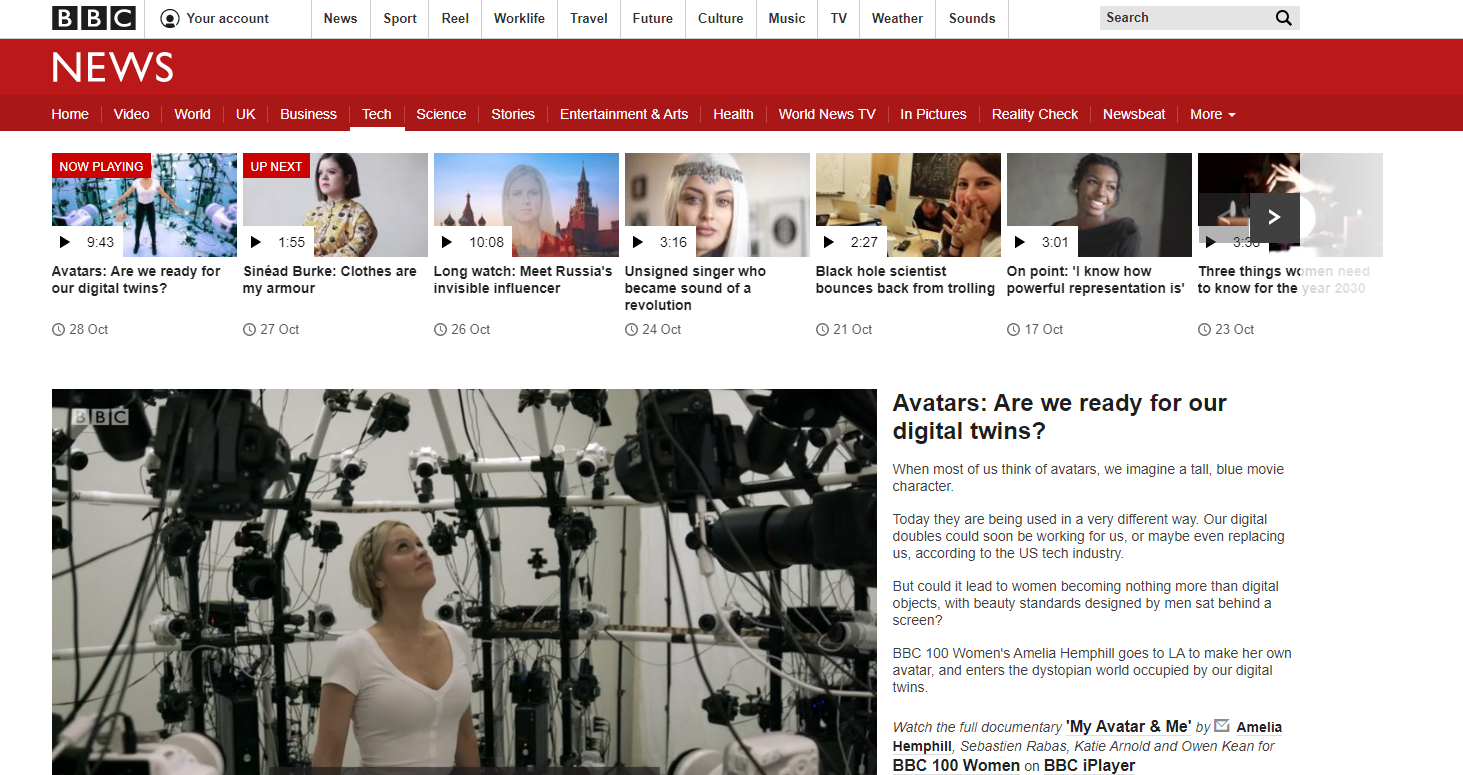Open the In Pictures tab
The image size is (1463, 775).
pos(933,114)
